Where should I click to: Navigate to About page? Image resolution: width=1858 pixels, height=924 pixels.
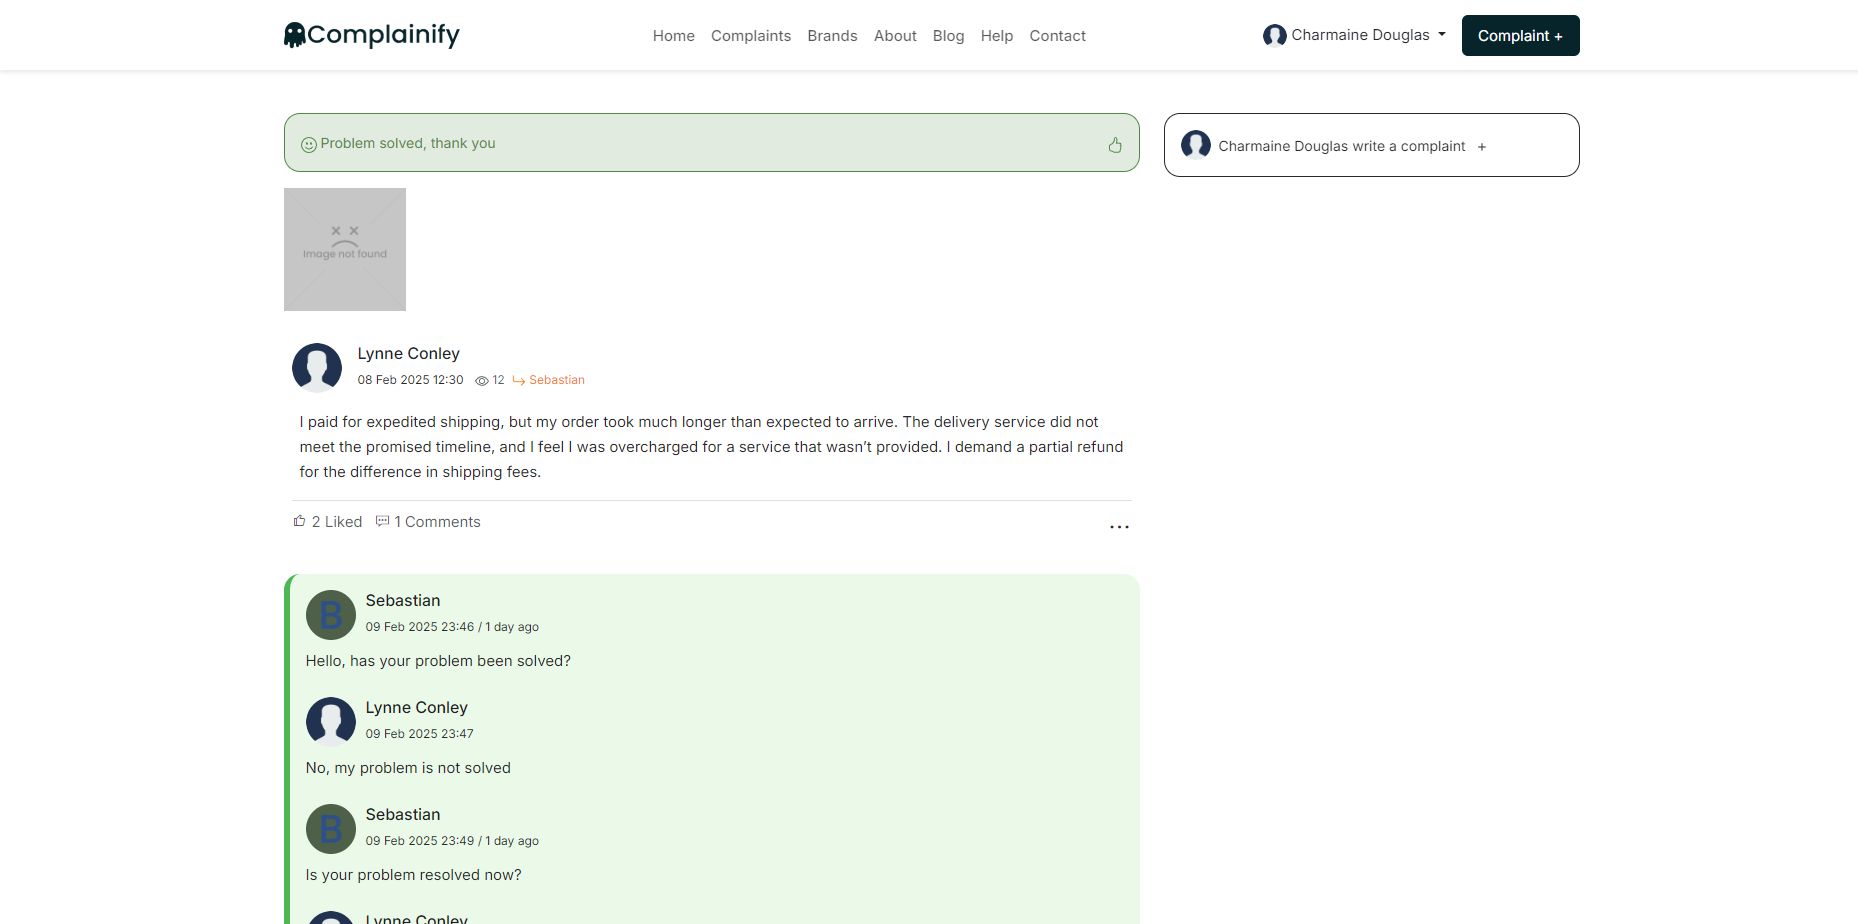point(895,36)
